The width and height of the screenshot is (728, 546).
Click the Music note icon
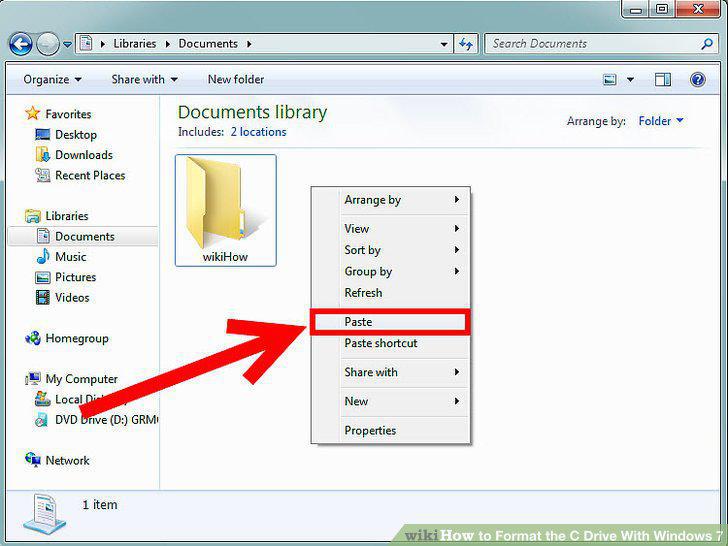(43, 256)
